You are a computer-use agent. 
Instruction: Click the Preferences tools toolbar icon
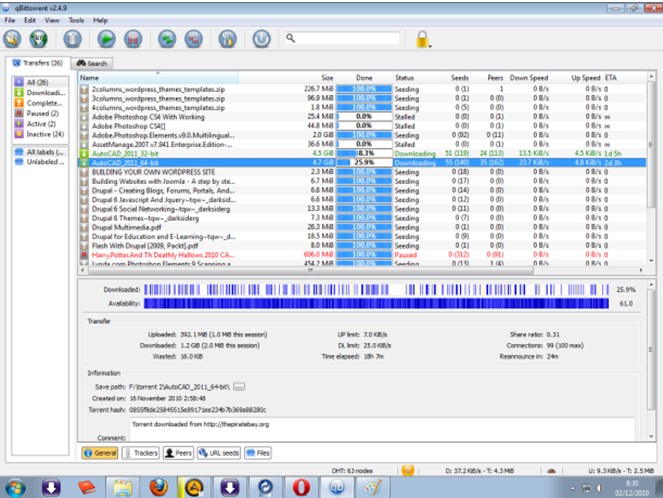point(227,39)
